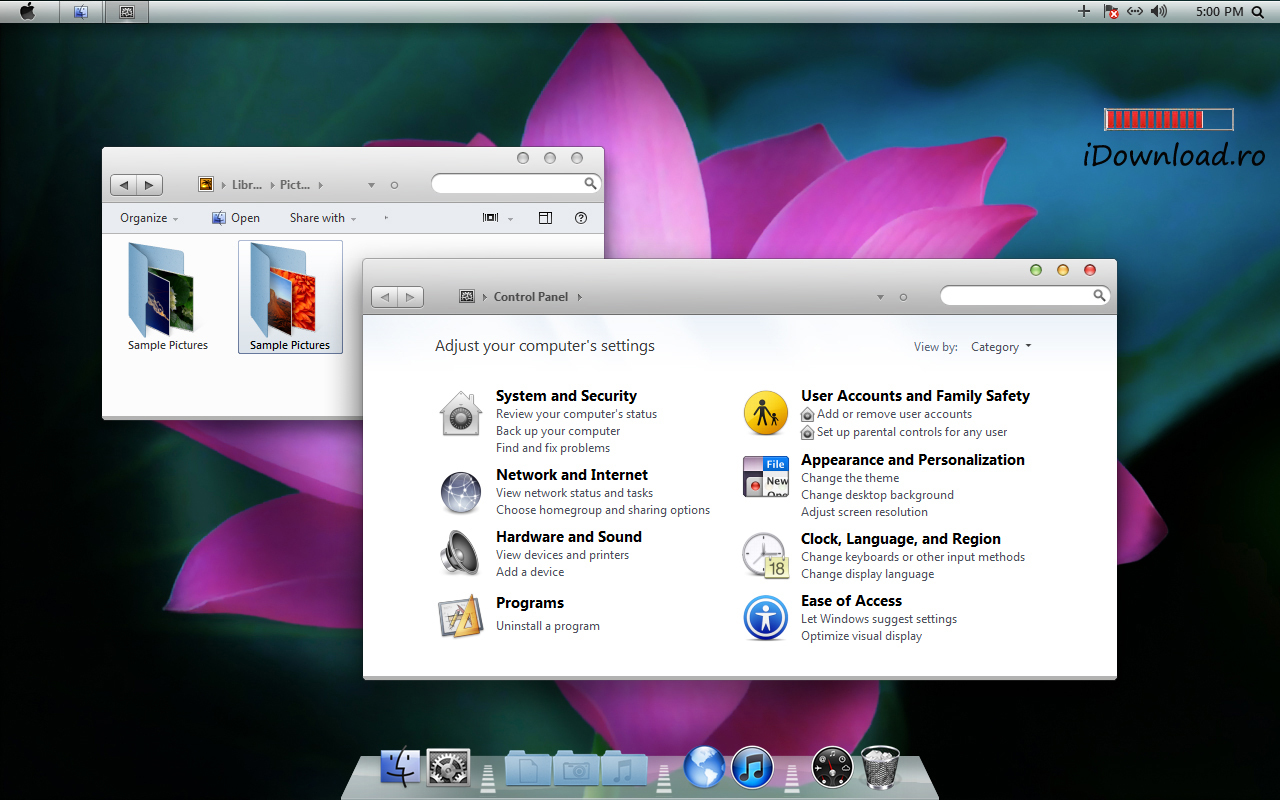
Task: Expand the View by Category dropdown
Action: coord(1001,347)
